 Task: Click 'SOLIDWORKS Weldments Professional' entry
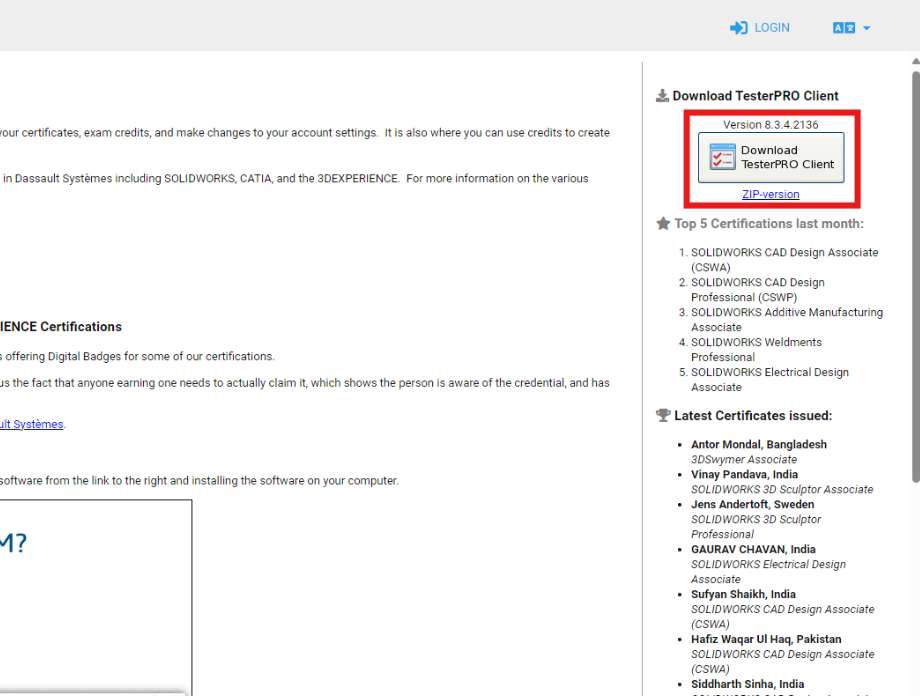click(x=756, y=350)
